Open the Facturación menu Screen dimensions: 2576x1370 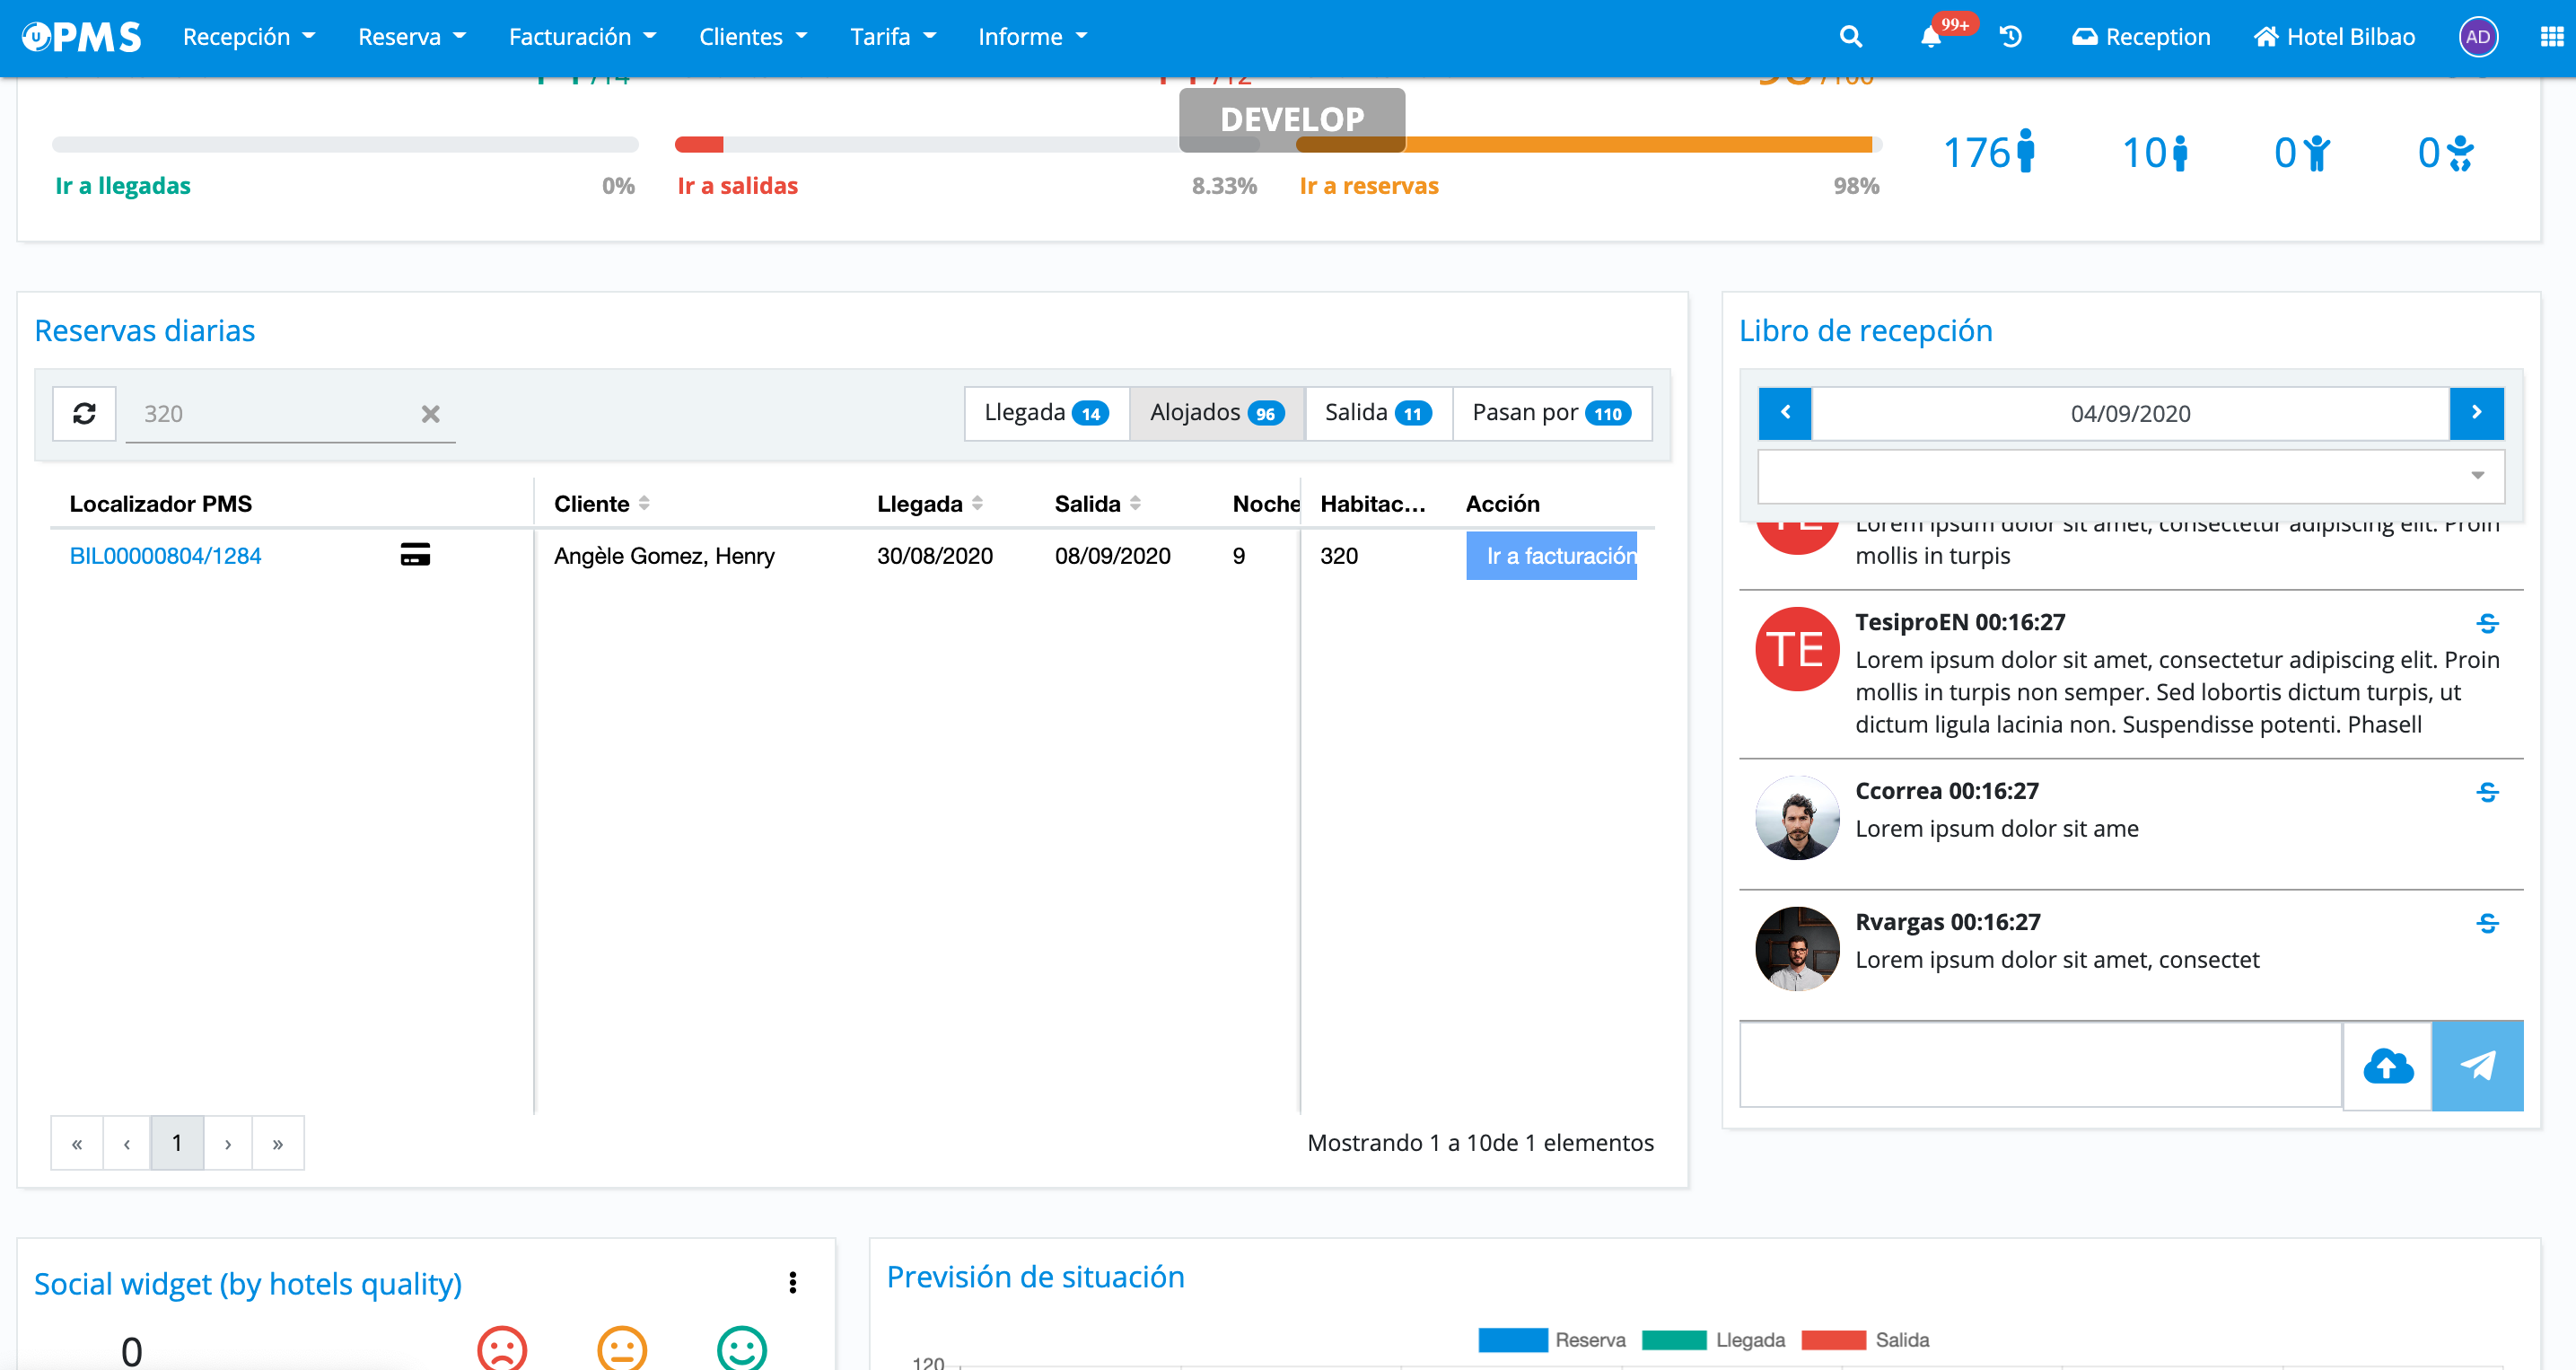(x=582, y=37)
